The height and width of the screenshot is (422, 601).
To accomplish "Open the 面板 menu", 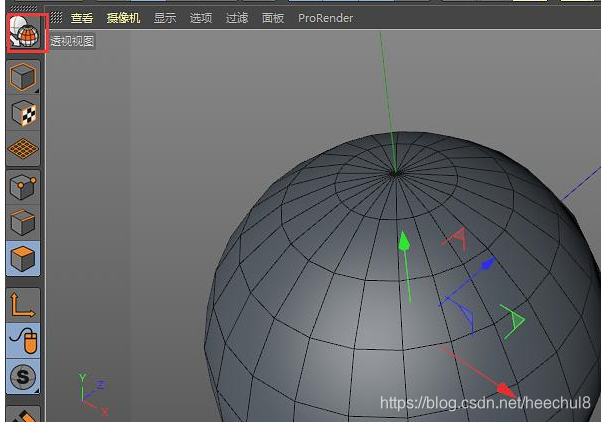I will click(273, 18).
